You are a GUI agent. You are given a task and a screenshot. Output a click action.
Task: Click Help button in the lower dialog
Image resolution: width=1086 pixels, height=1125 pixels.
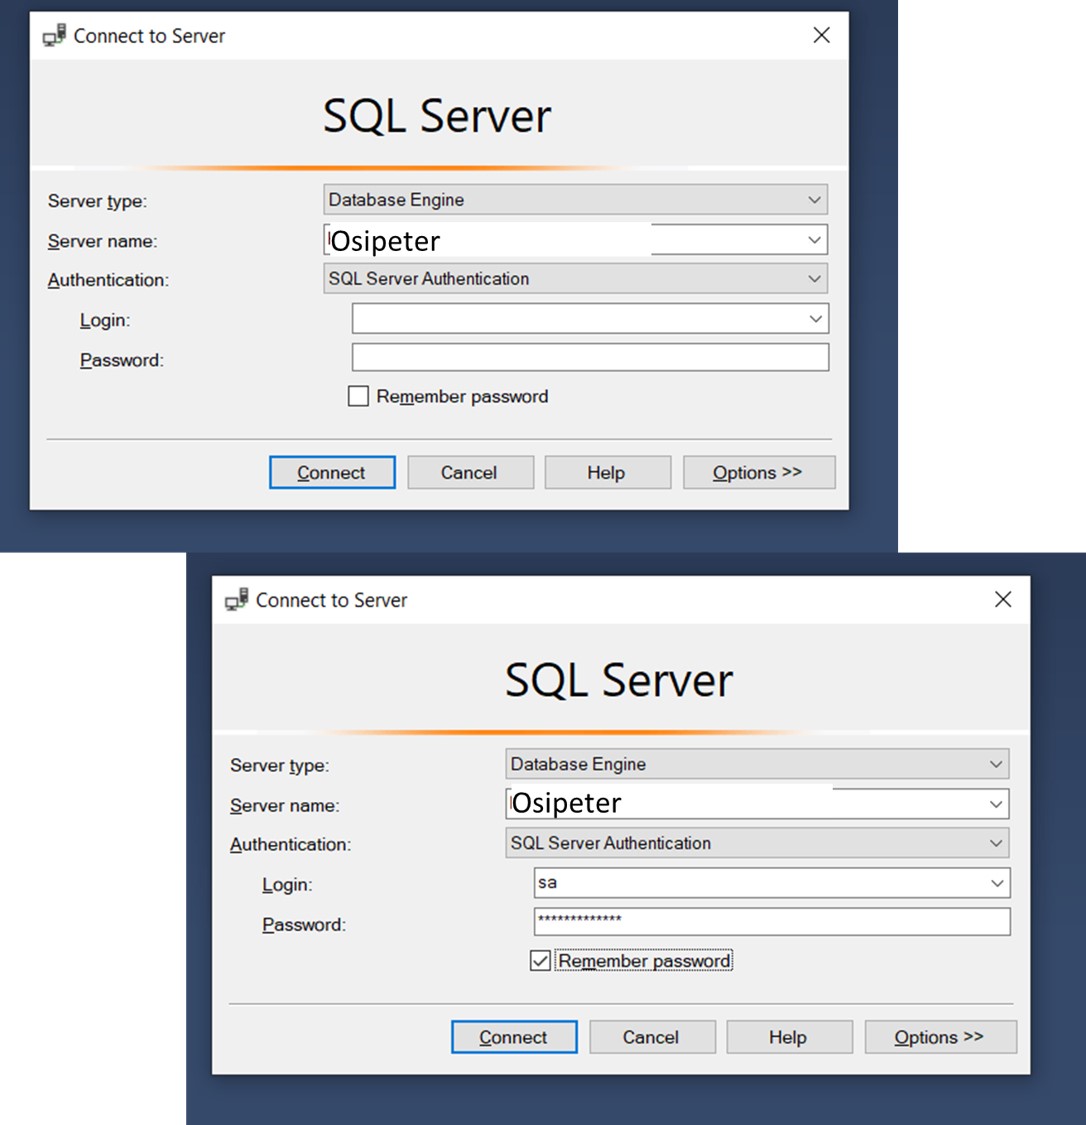click(x=789, y=1037)
